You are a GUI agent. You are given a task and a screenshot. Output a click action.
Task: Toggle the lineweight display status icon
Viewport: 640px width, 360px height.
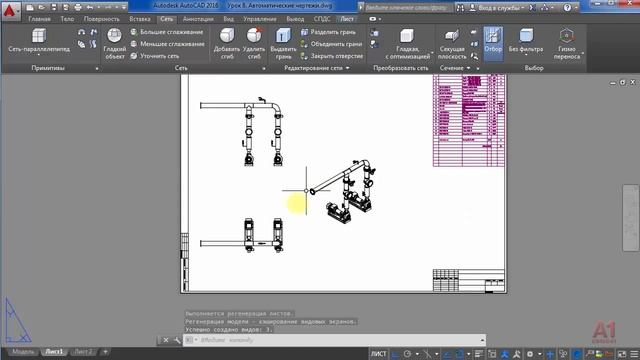479,353
